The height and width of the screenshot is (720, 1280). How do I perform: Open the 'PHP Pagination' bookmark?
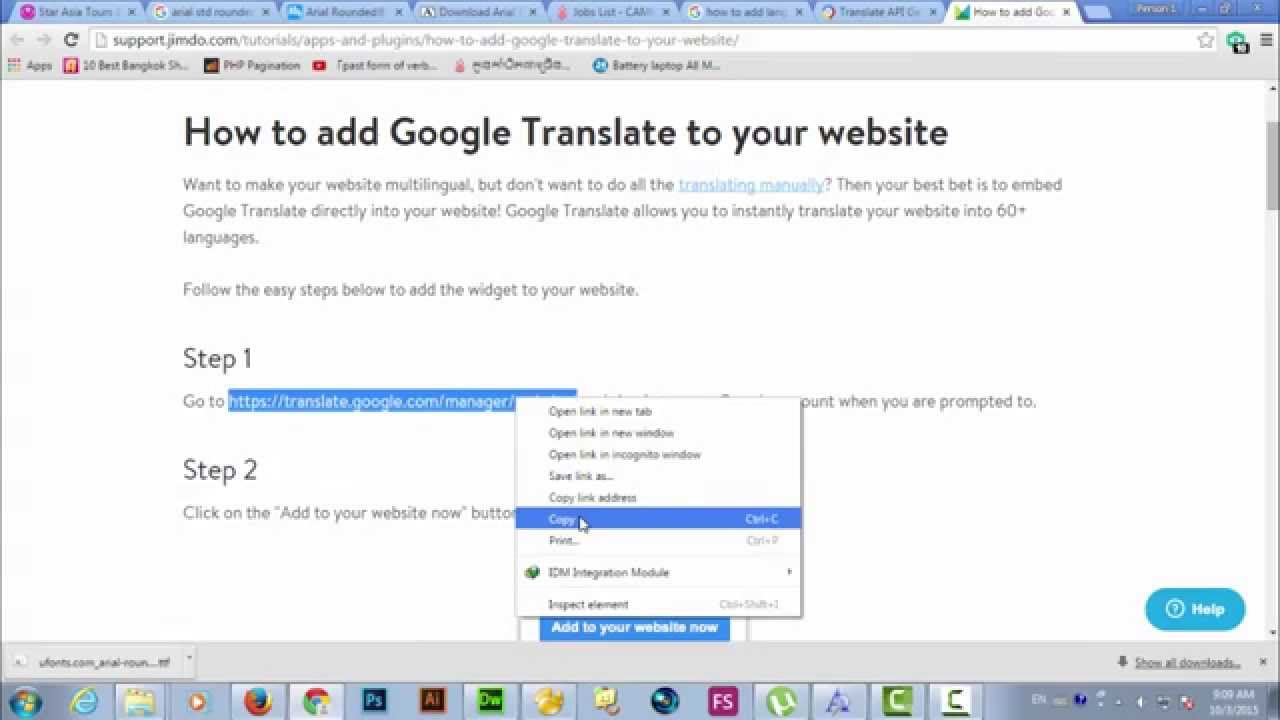252,65
